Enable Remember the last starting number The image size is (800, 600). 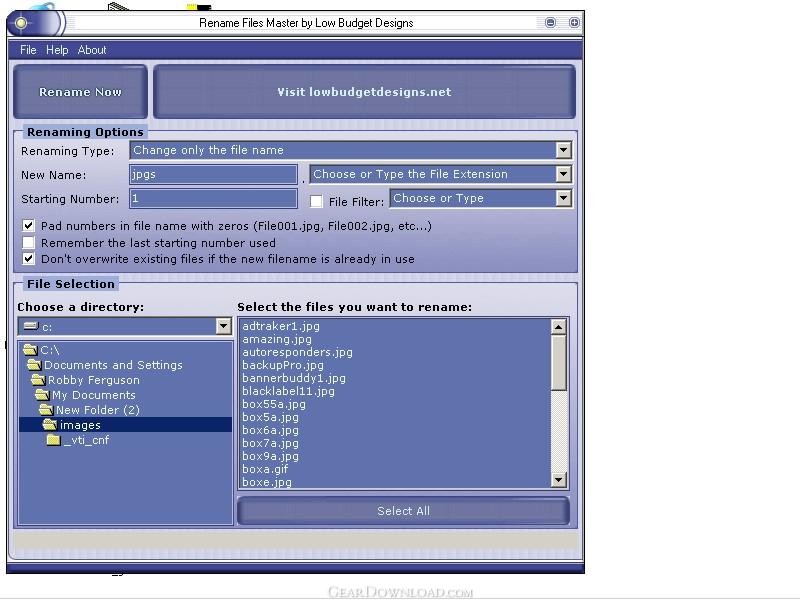[29, 242]
